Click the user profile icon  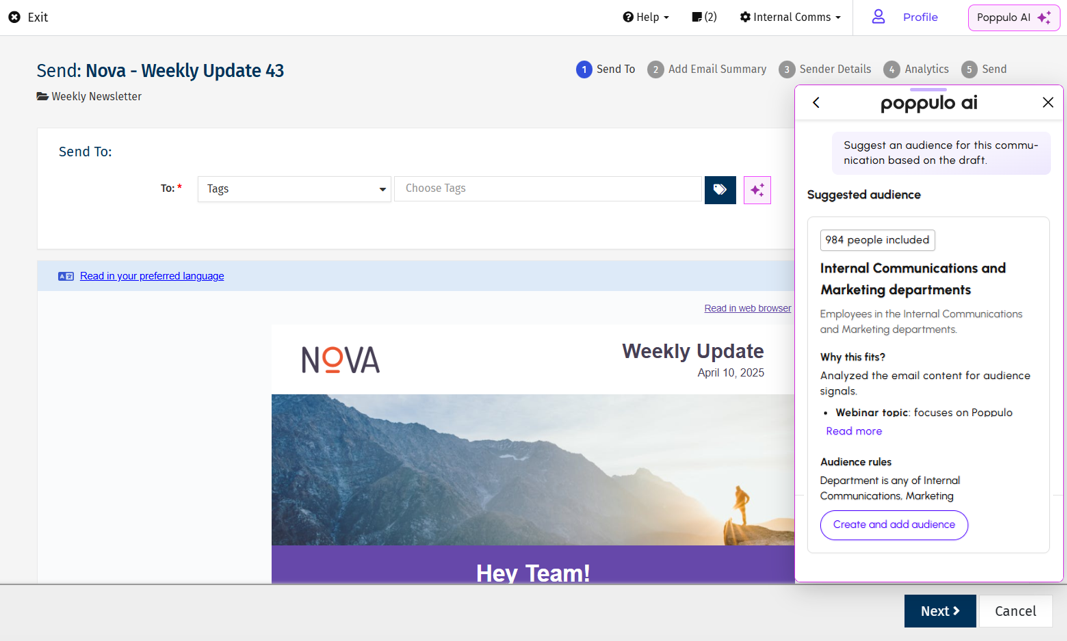point(879,17)
